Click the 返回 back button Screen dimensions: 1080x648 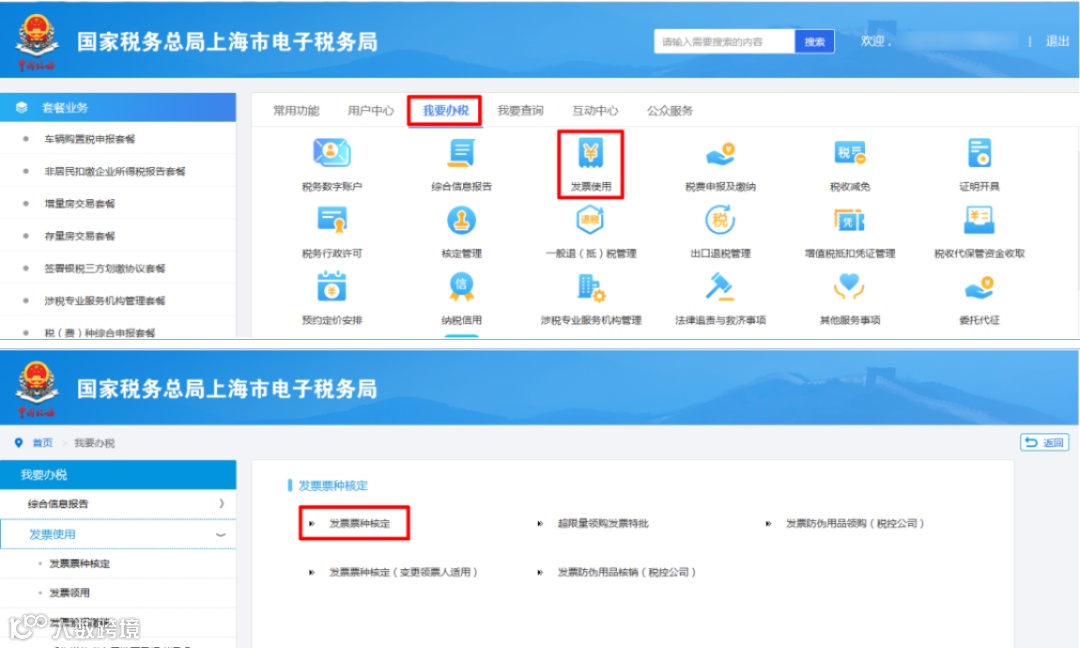1044,442
